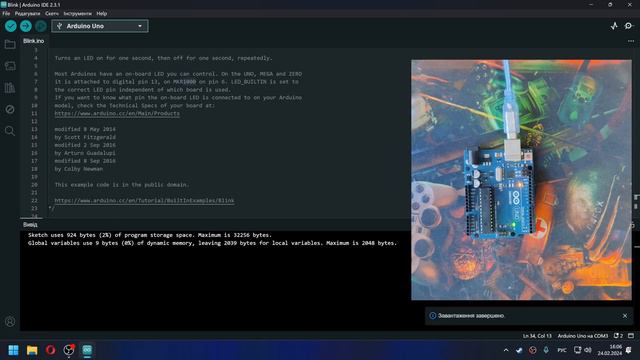Screen dimensions: 640x360
Task: Open File Explorer from the taskbar
Action: coord(32,350)
